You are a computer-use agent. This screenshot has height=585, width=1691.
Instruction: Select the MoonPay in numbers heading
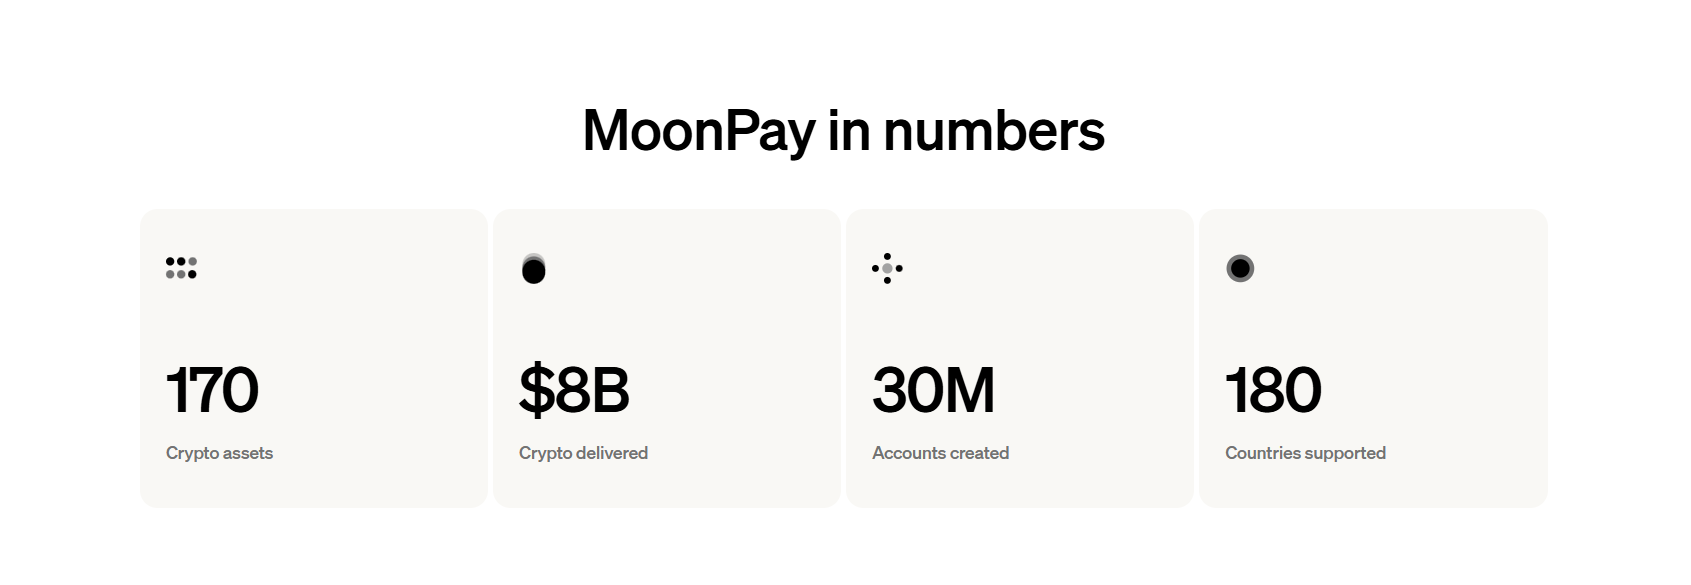pyautogui.click(x=844, y=131)
